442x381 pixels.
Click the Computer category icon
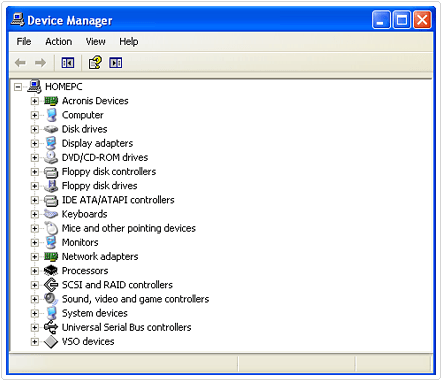click(51, 115)
